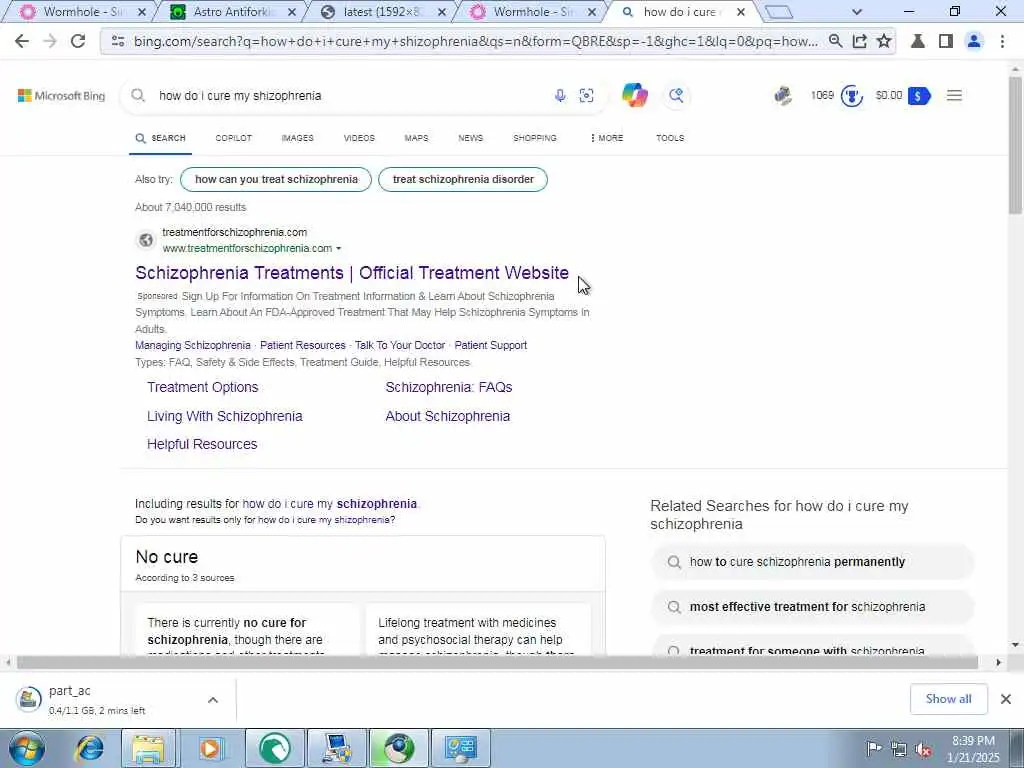1024x768 pixels.
Task: Open site information icon in address bar
Action: pos(118,41)
